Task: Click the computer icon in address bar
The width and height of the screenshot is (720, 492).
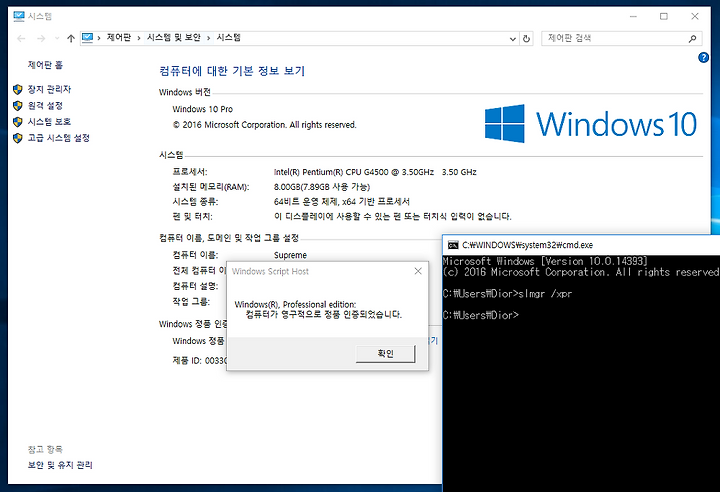Action: (x=87, y=38)
